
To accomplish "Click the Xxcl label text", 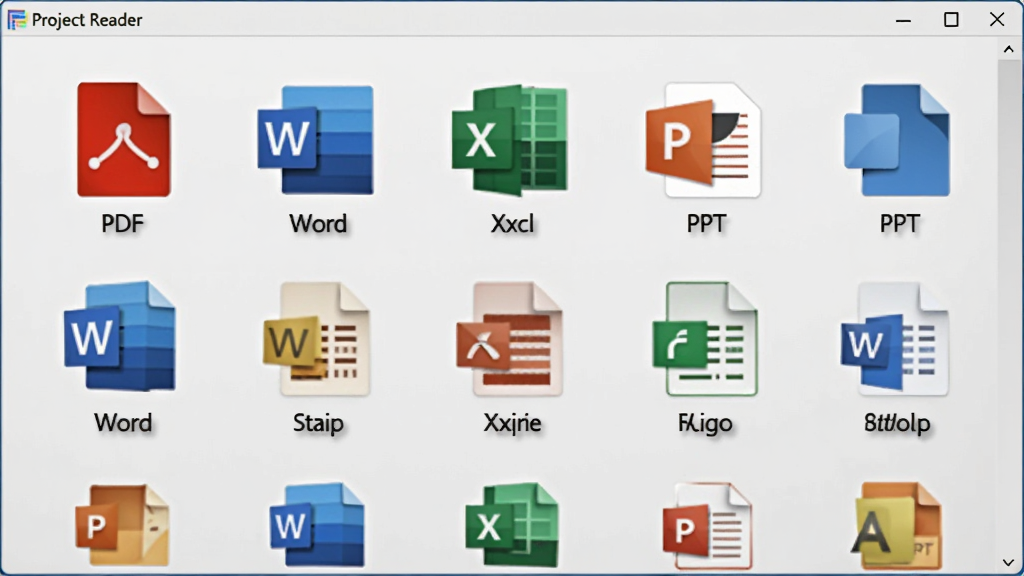I will (x=513, y=224).
